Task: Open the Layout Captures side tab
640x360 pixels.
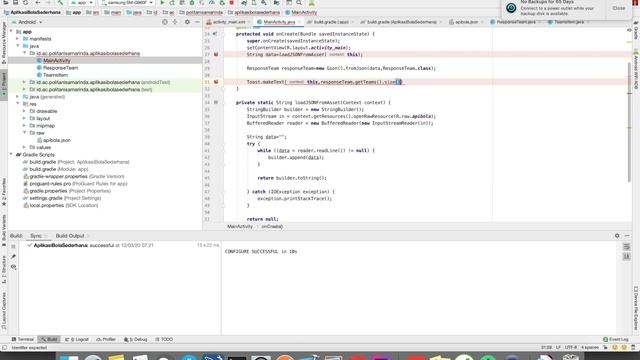Action: 4,310
